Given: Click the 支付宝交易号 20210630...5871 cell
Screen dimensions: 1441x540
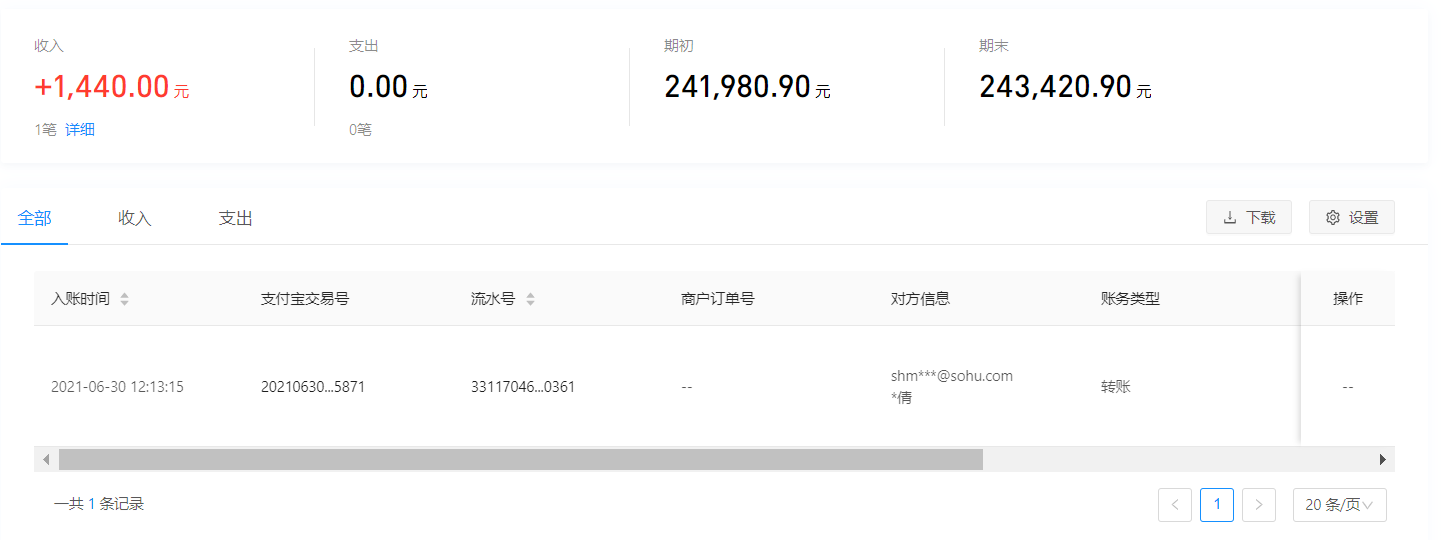Looking at the screenshot, I should pos(313,386).
